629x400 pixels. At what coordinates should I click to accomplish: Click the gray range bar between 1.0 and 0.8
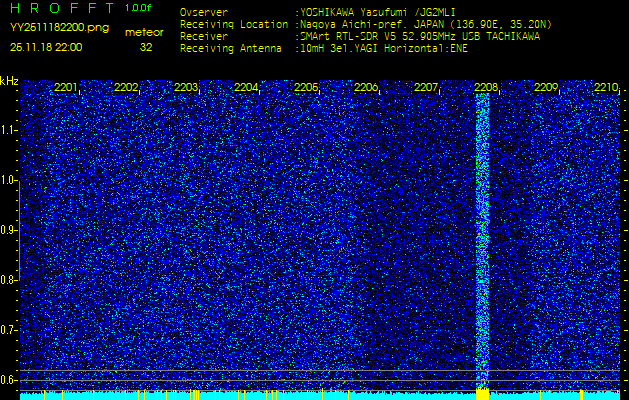click(19, 231)
